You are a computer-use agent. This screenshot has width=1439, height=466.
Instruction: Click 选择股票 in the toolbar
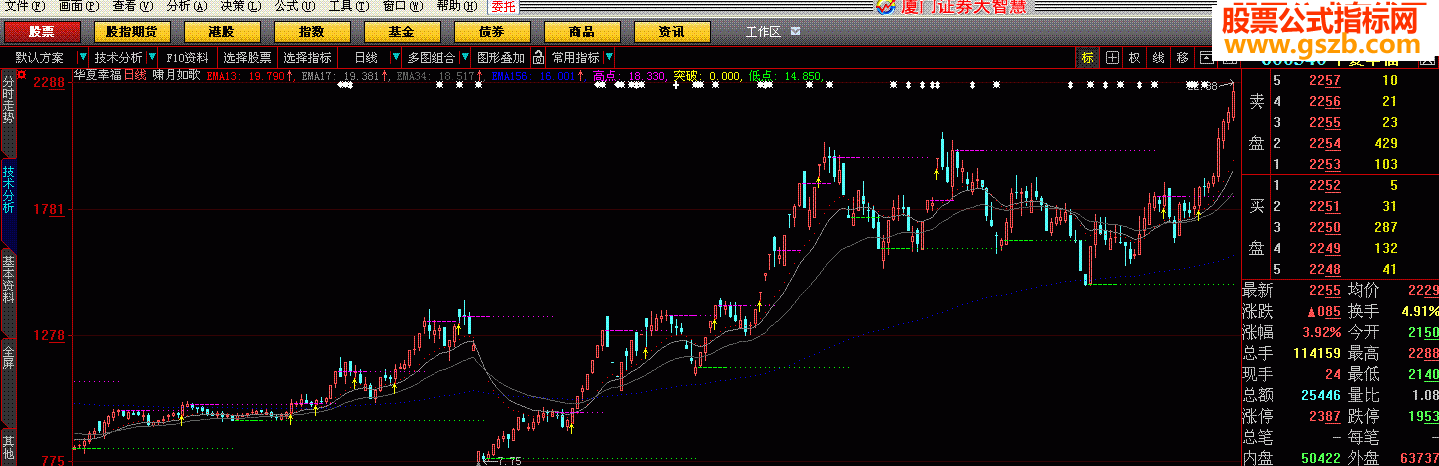coord(247,58)
